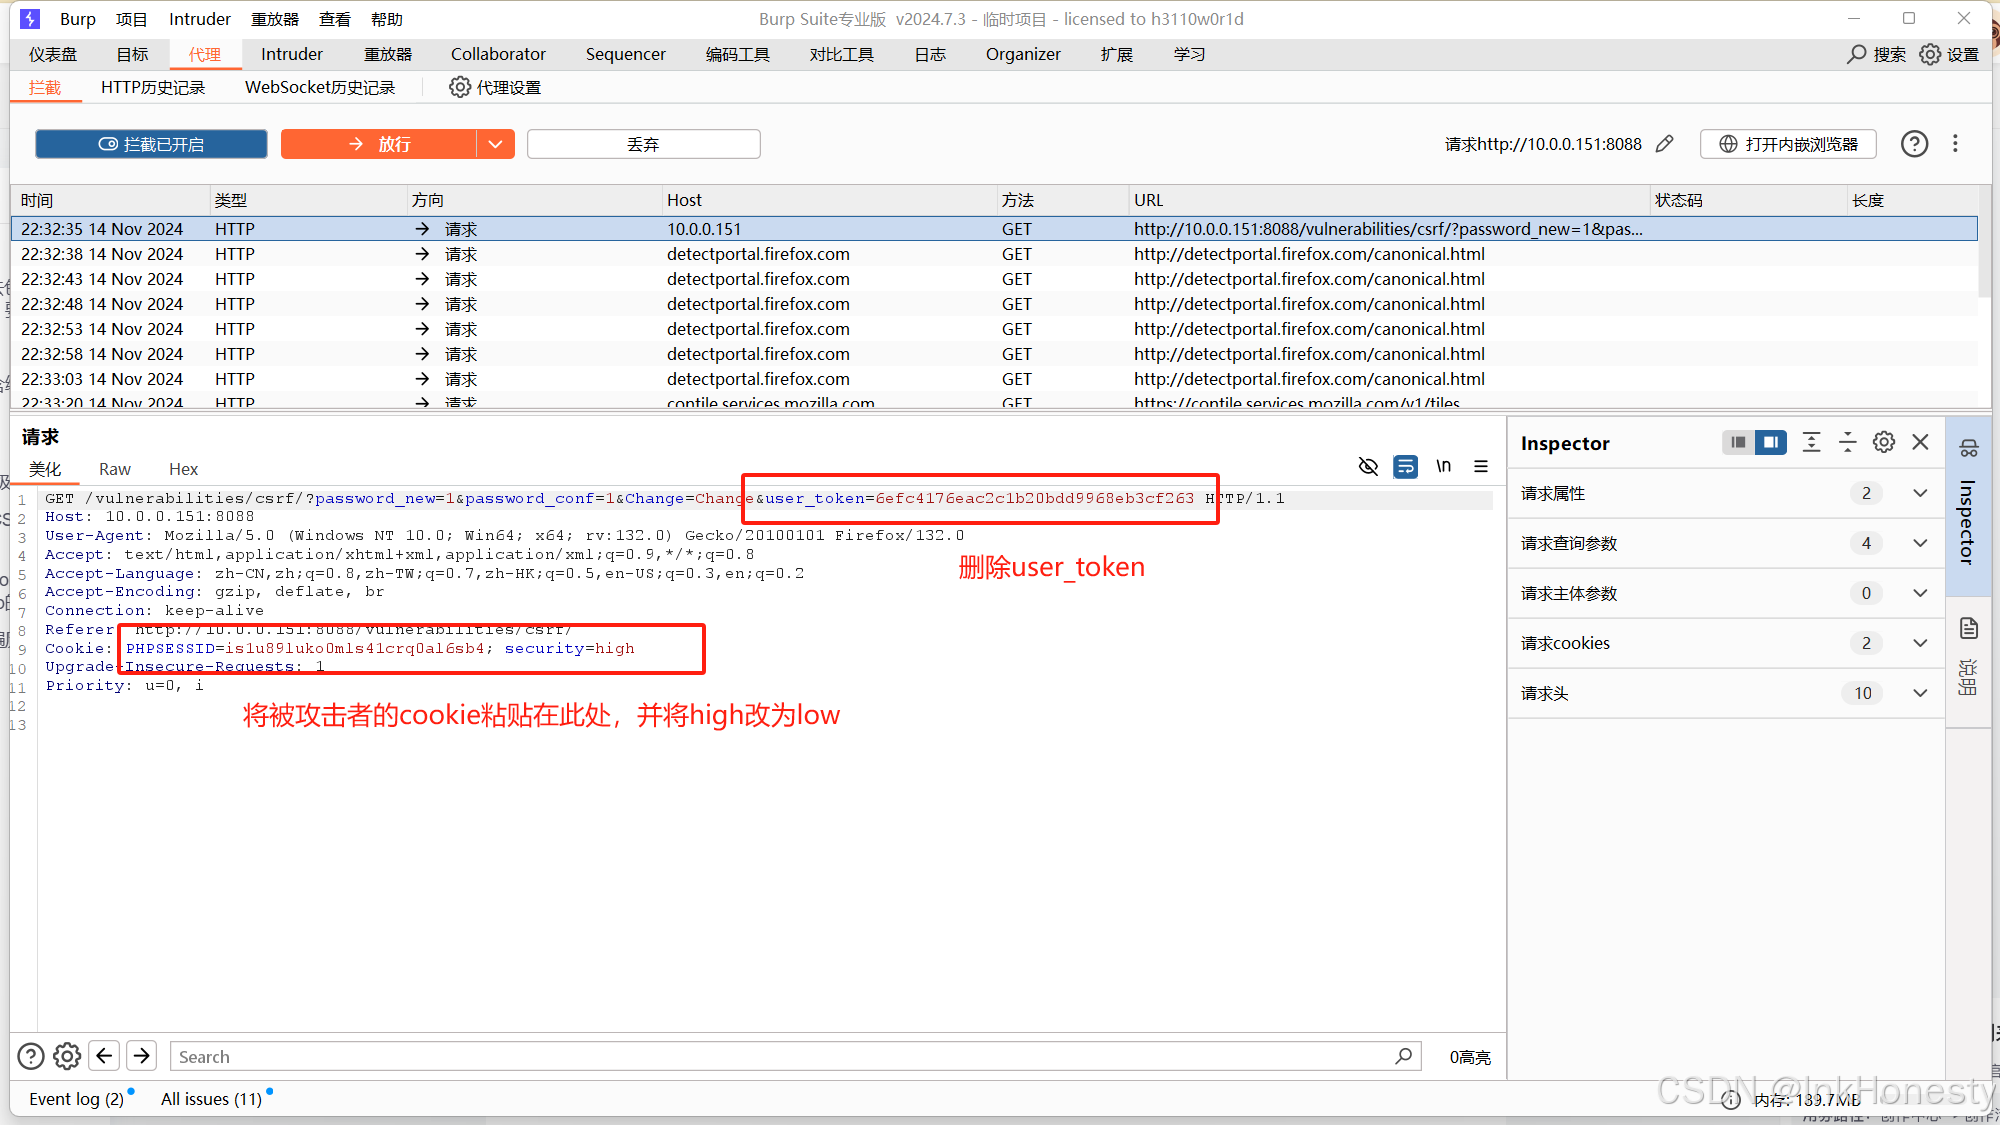The height and width of the screenshot is (1125, 2000).
Task: Click the Search input field
Action: (x=780, y=1056)
